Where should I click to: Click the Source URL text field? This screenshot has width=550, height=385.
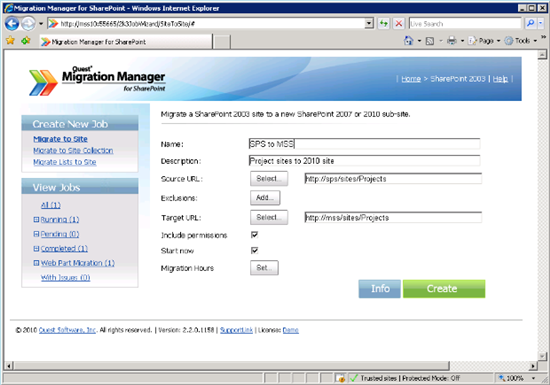[x=393, y=179]
